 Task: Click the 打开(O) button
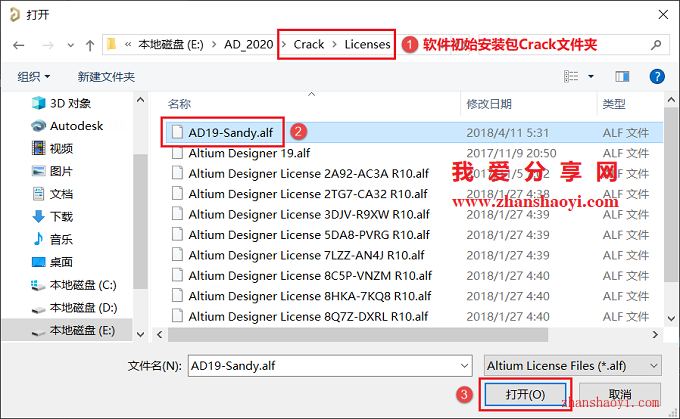525,394
